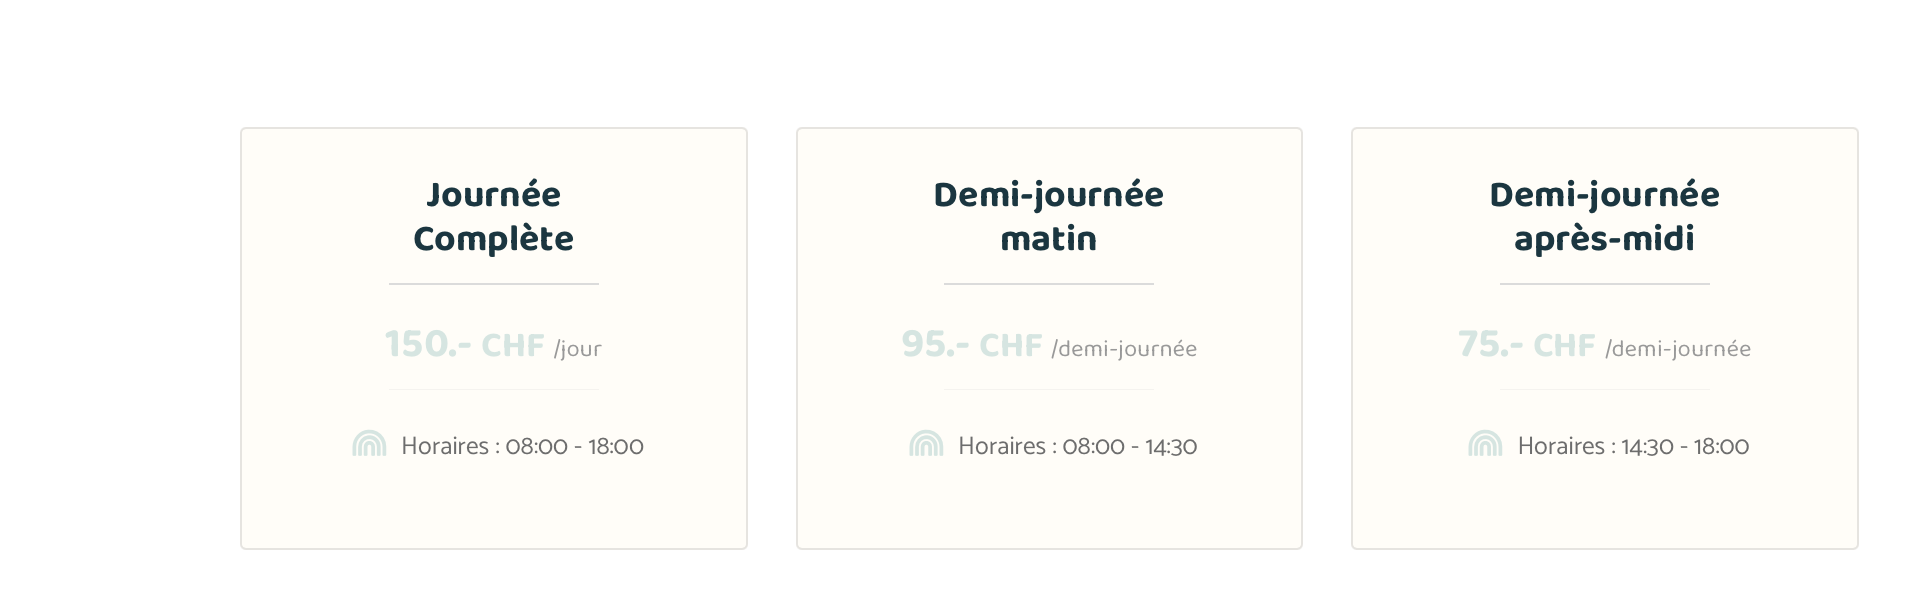1912x604 pixels.
Task: Click the /jour unit label
Action: tap(578, 349)
